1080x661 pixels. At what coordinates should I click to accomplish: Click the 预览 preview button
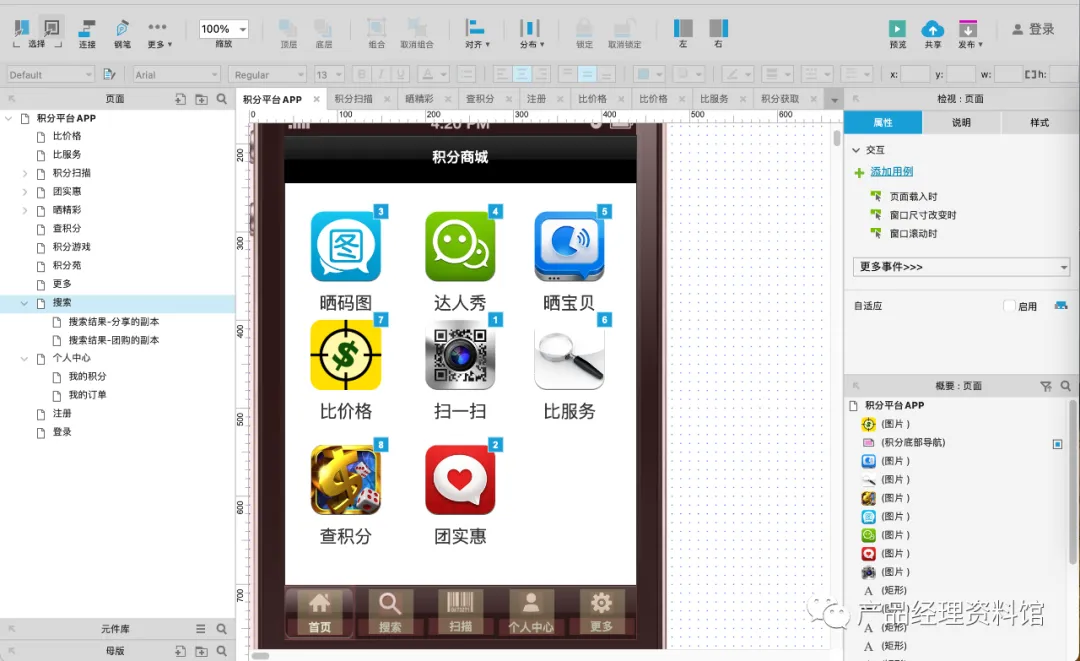897,33
